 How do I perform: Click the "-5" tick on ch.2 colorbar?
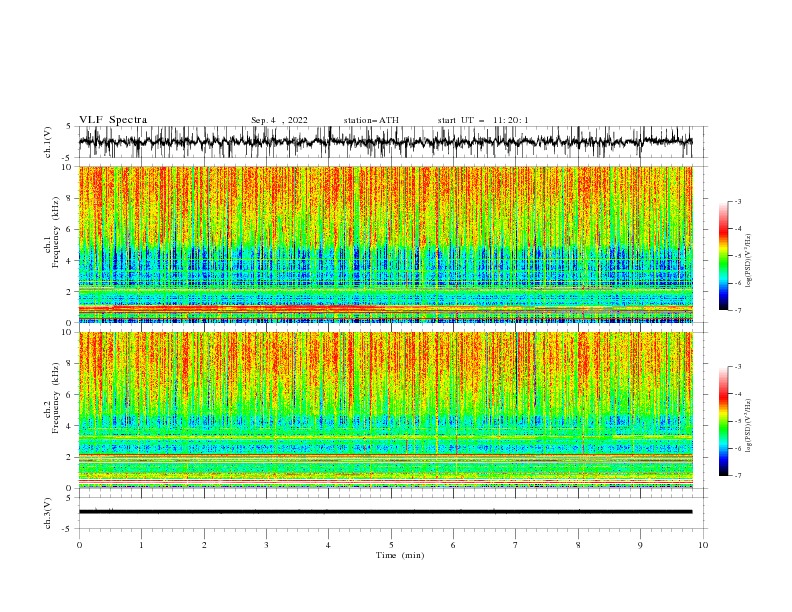[x=737, y=421]
